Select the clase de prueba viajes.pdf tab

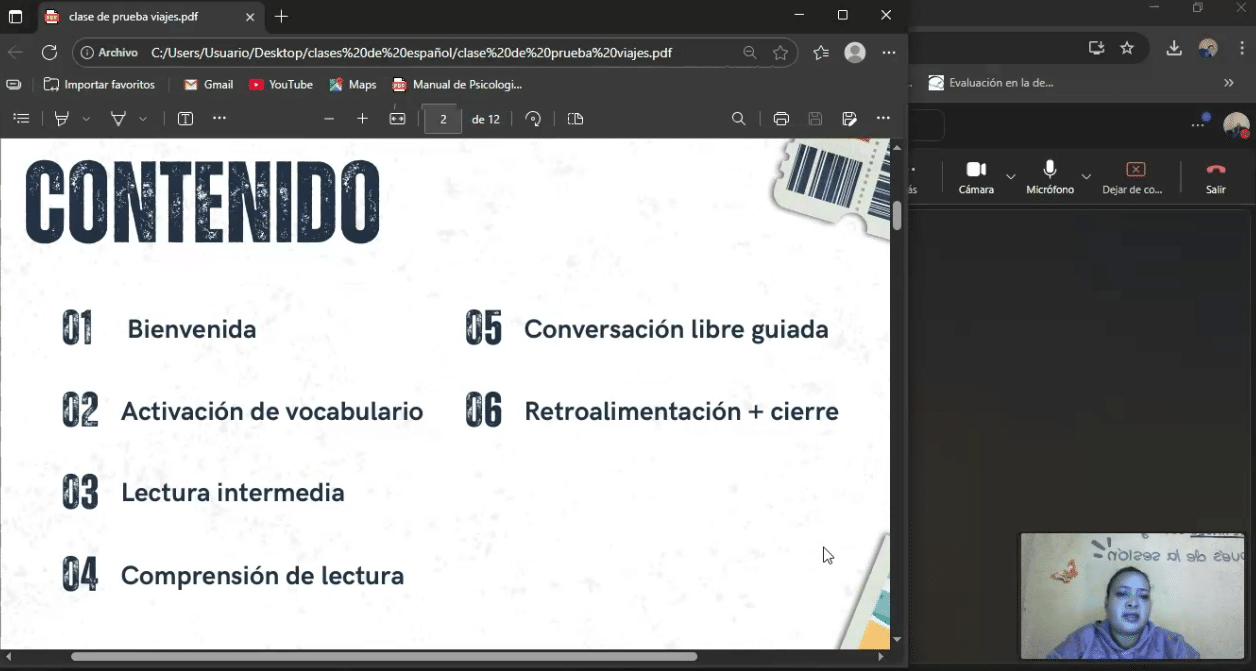140,17
